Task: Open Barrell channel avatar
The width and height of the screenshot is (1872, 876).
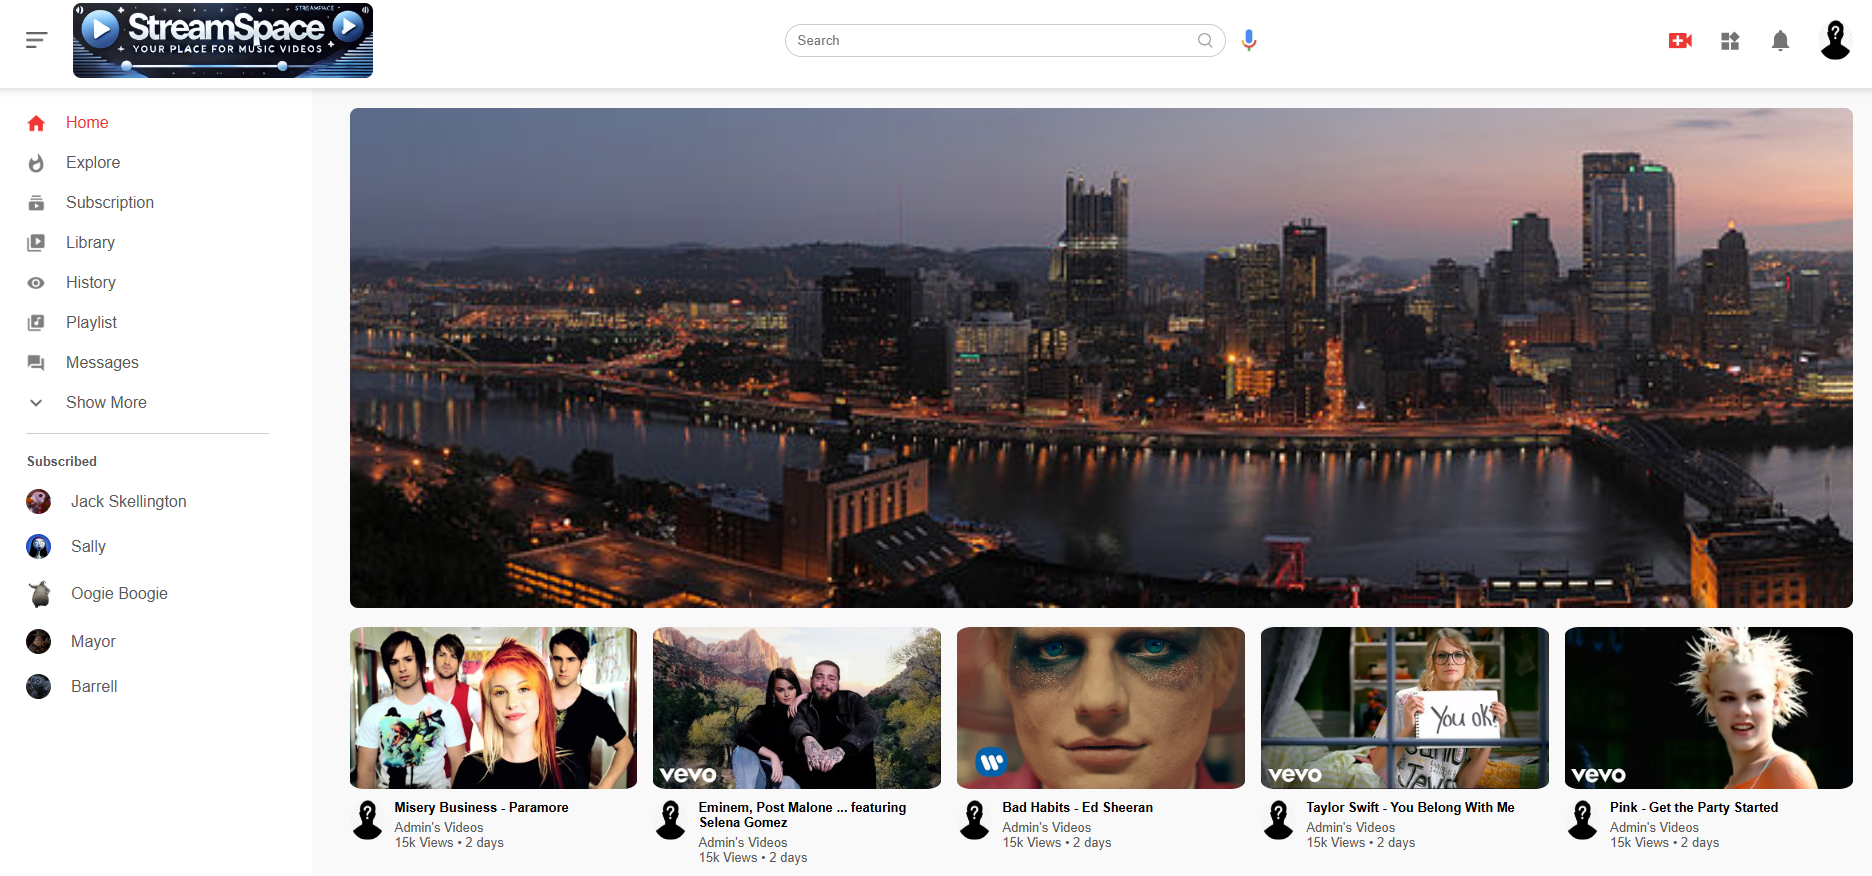Action: pyautogui.click(x=39, y=686)
